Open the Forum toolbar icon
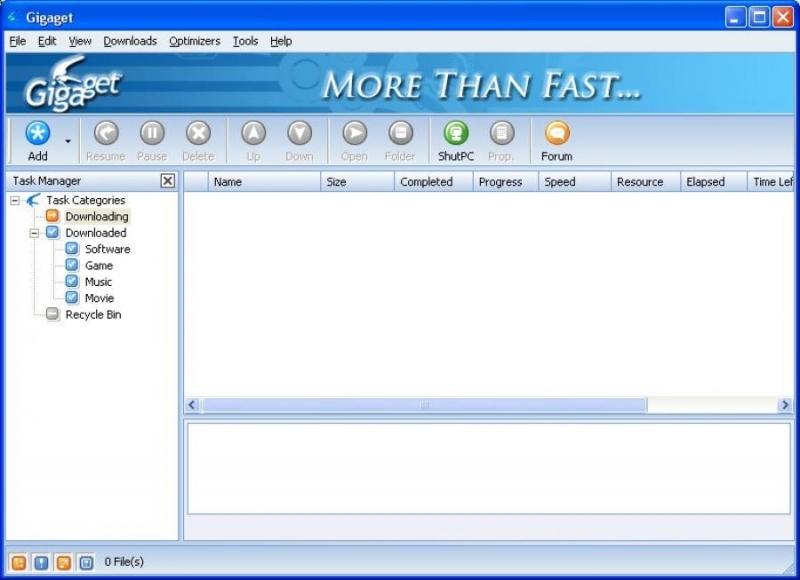This screenshot has width=800, height=580. (557, 134)
